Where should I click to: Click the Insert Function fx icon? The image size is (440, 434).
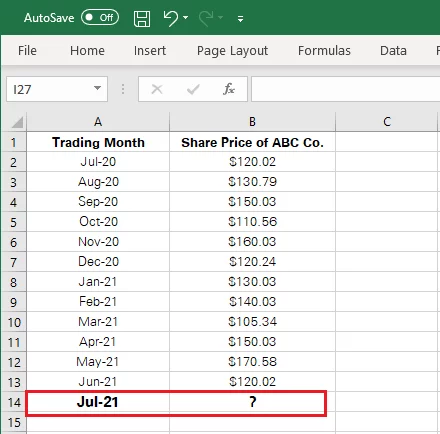(229, 89)
